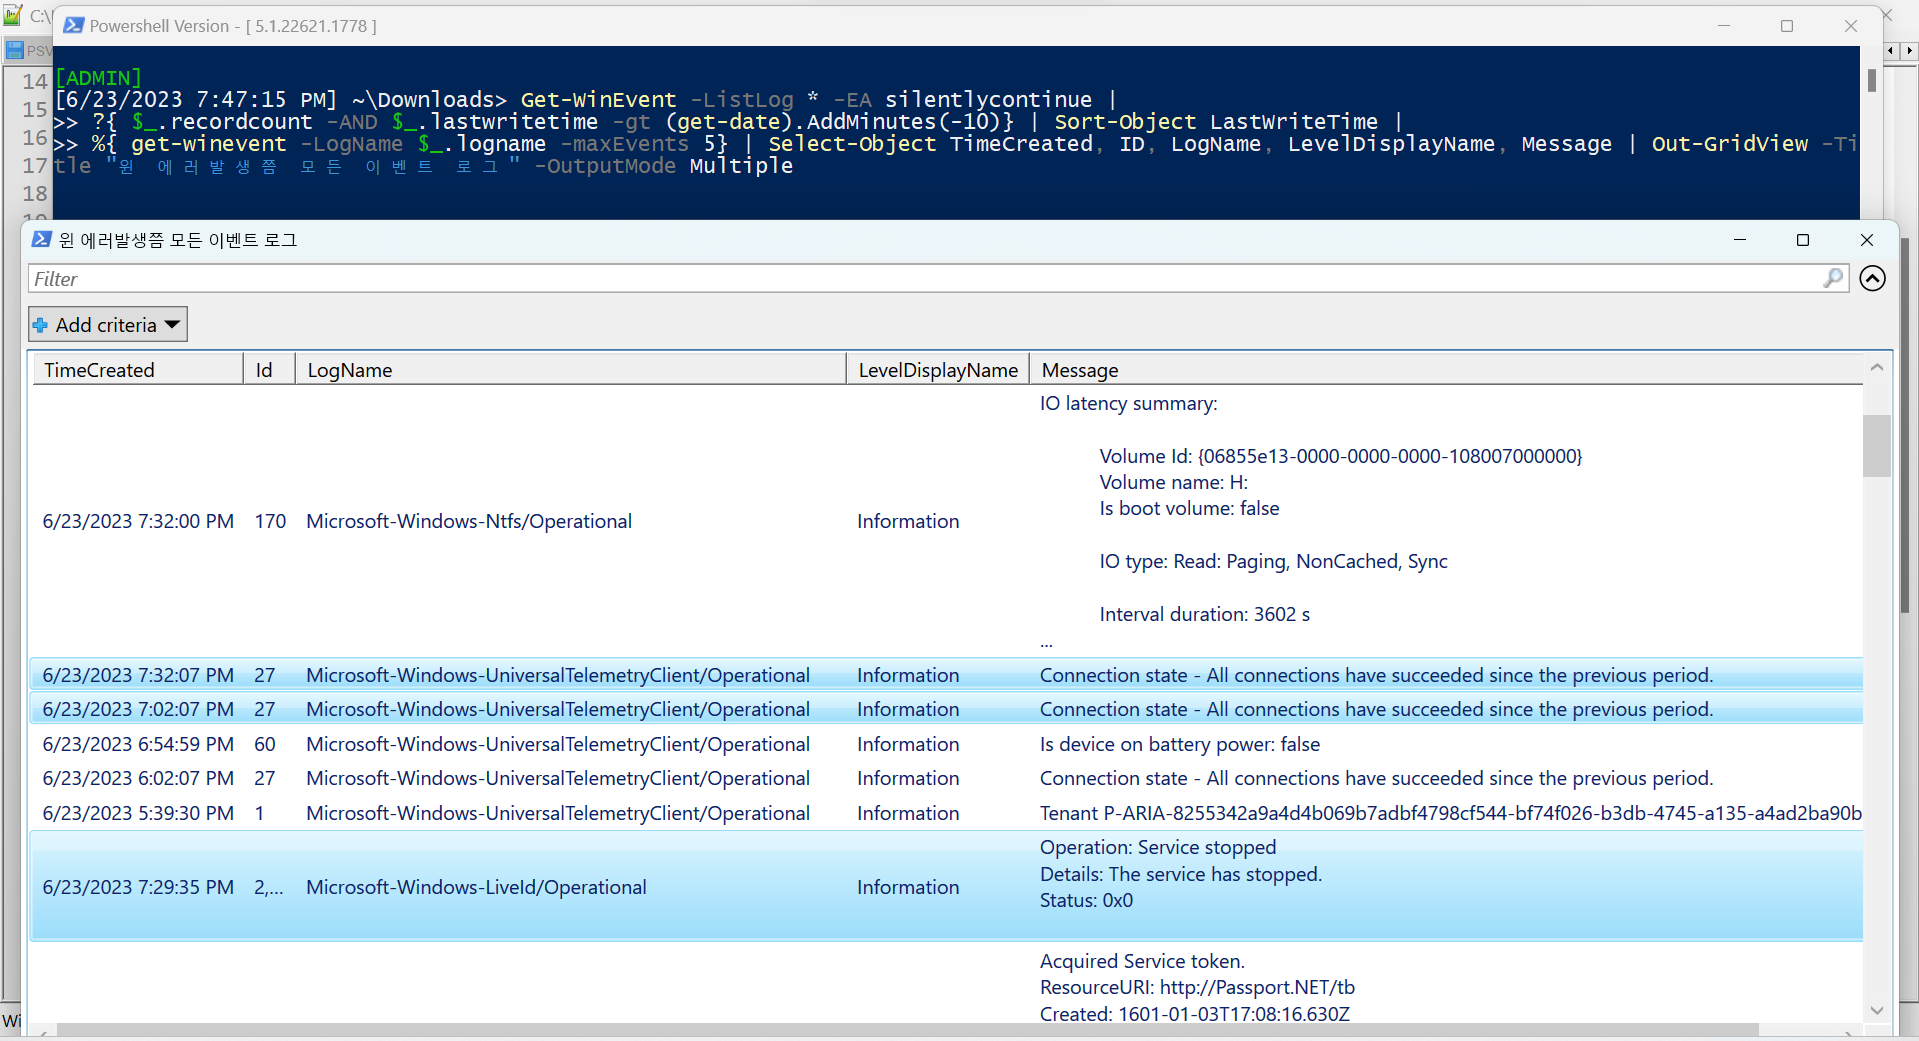Sort by Message column header

pos(1446,370)
